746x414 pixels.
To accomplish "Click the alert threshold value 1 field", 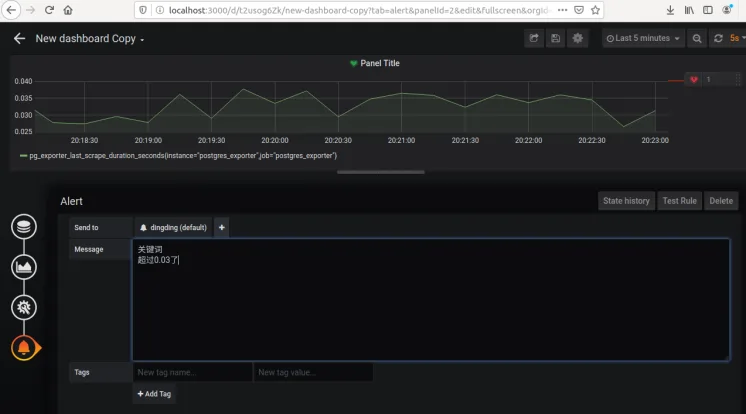I will [718, 79].
